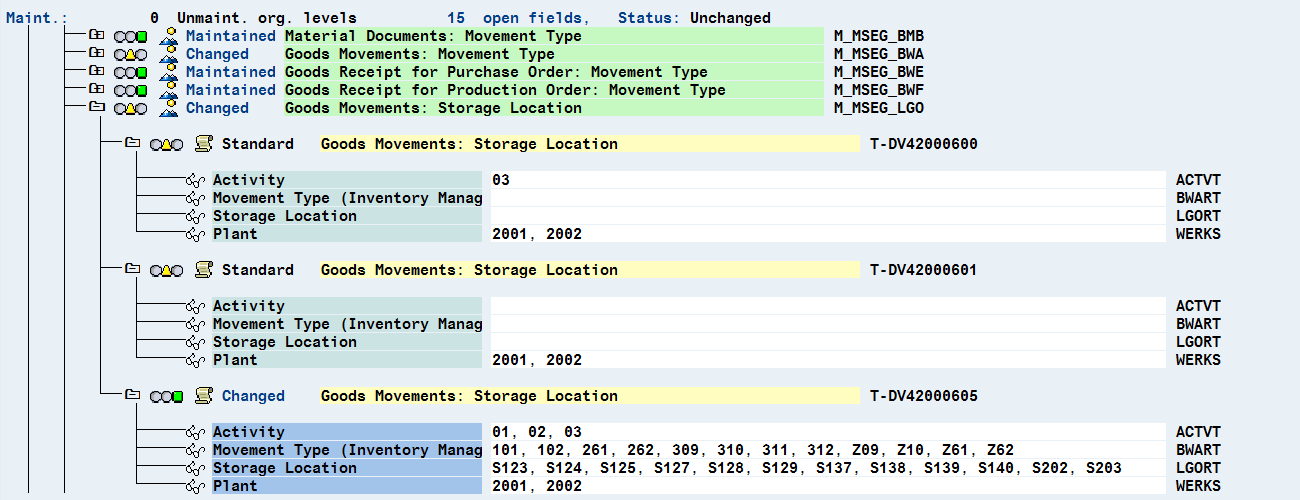Click authorization object icon for M_MSEG_BMB
The height and width of the screenshot is (500, 1300).
click(169, 36)
